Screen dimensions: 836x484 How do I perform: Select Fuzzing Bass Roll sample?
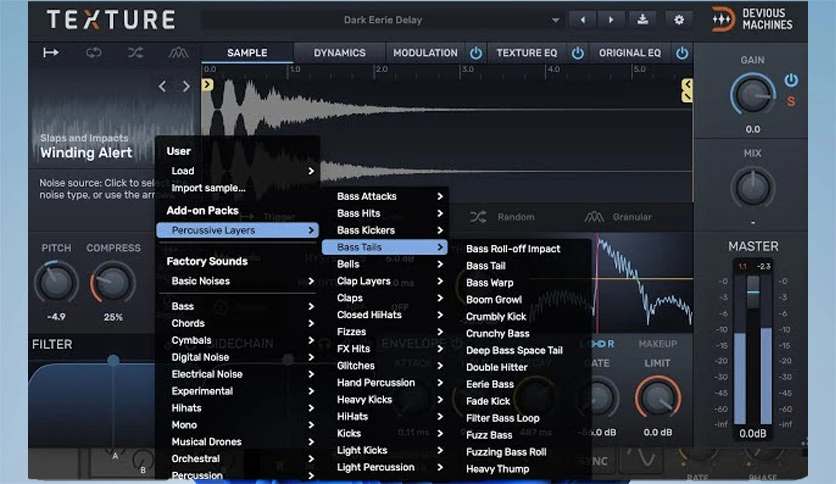506,452
